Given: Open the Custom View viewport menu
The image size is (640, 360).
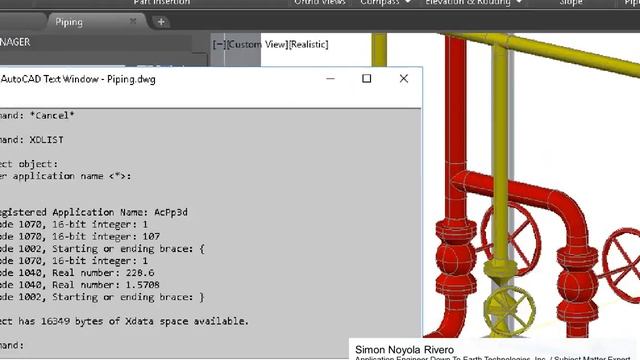Looking at the screenshot, I should click(257, 44).
